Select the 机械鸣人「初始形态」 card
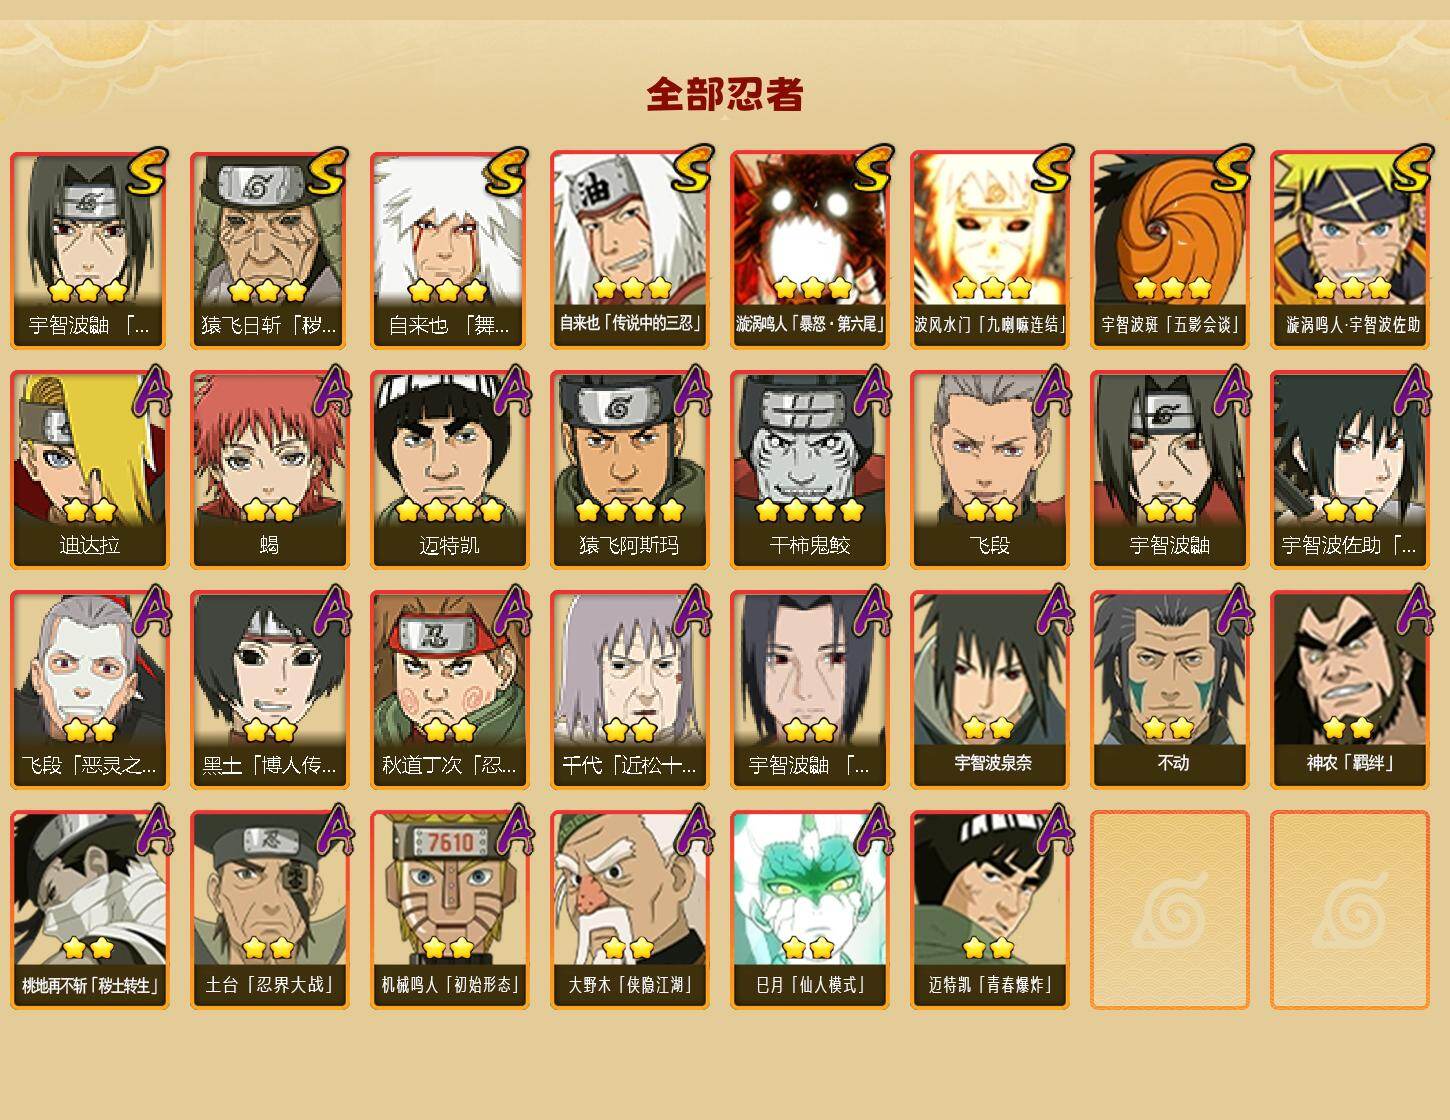The width and height of the screenshot is (1450, 1120). [450, 909]
